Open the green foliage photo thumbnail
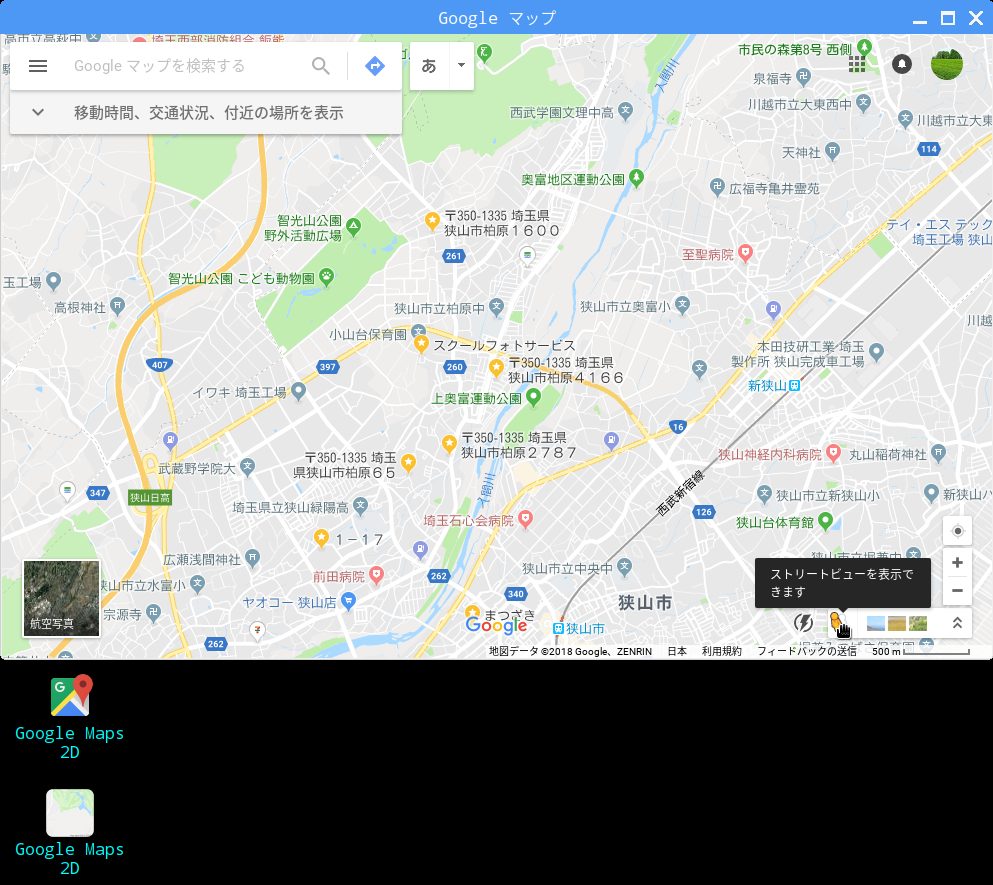 918,623
